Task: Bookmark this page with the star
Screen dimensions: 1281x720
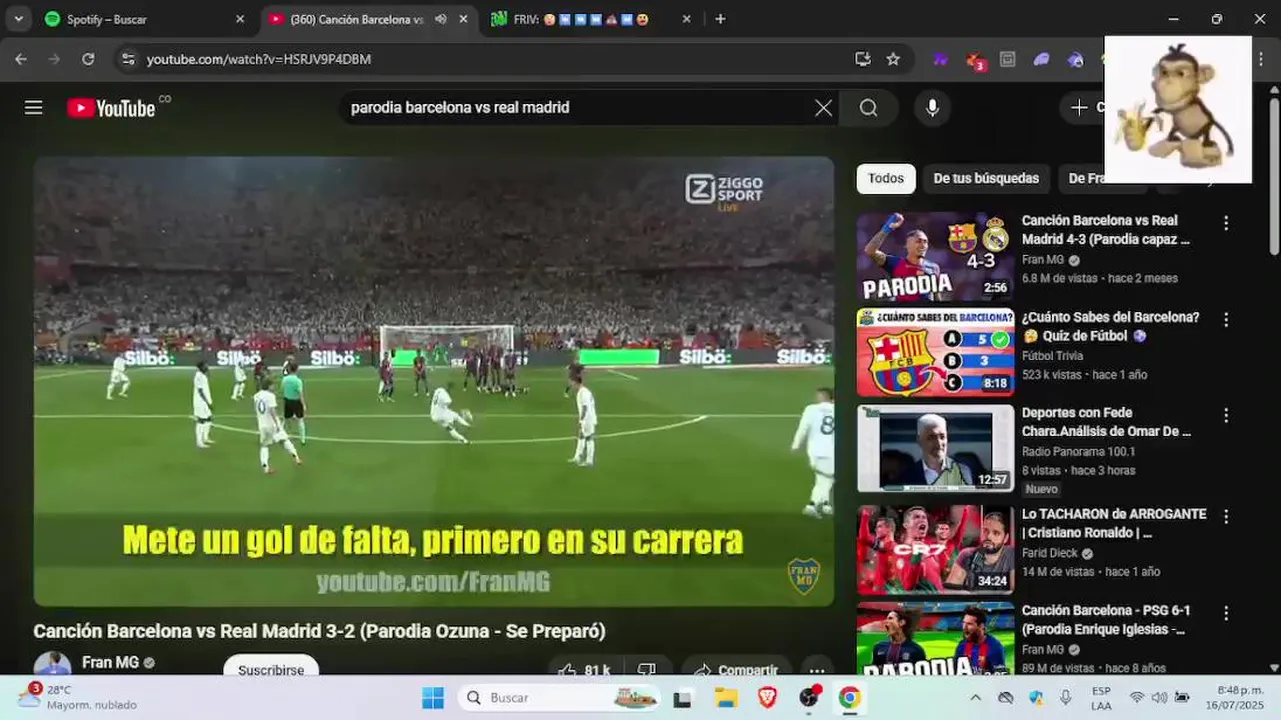Action: click(893, 59)
